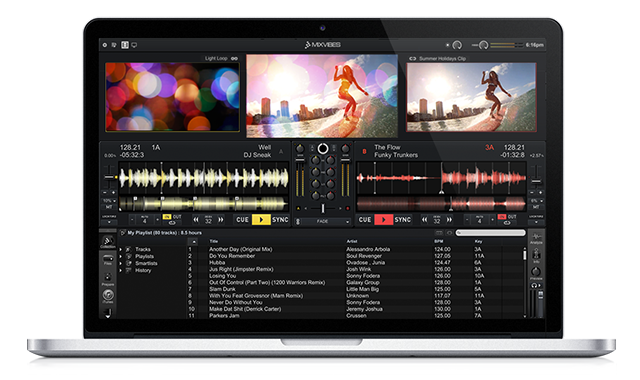Click the record dot in top bar
The width and height of the screenshot is (640, 380).
pyautogui.click(x=448, y=45)
